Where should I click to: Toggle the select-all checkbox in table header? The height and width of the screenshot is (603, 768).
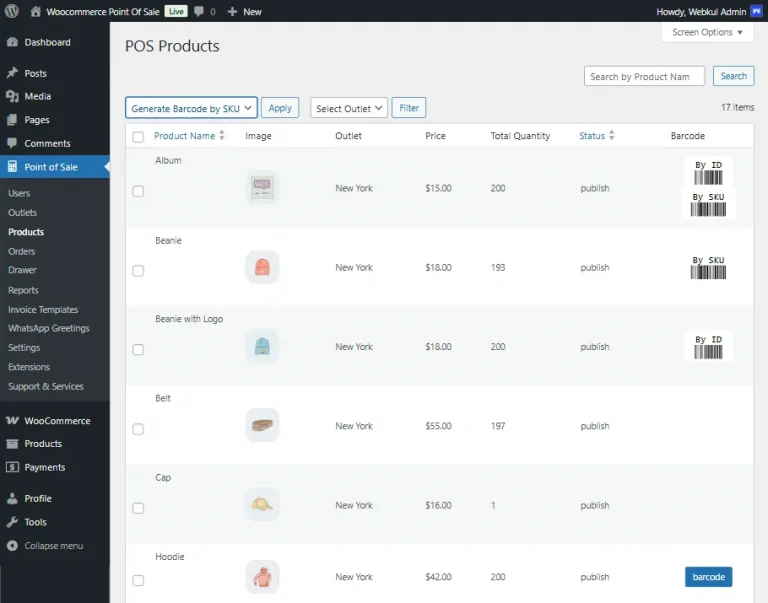(138, 137)
